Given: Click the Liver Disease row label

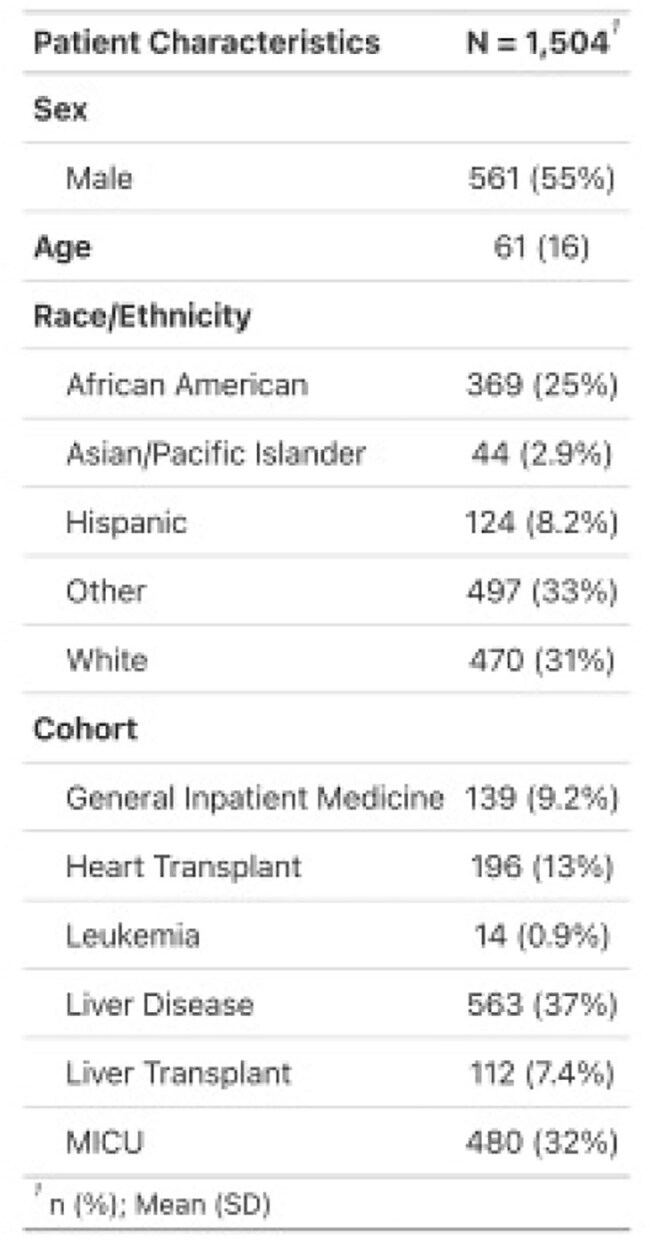Looking at the screenshot, I should coord(160,1004).
